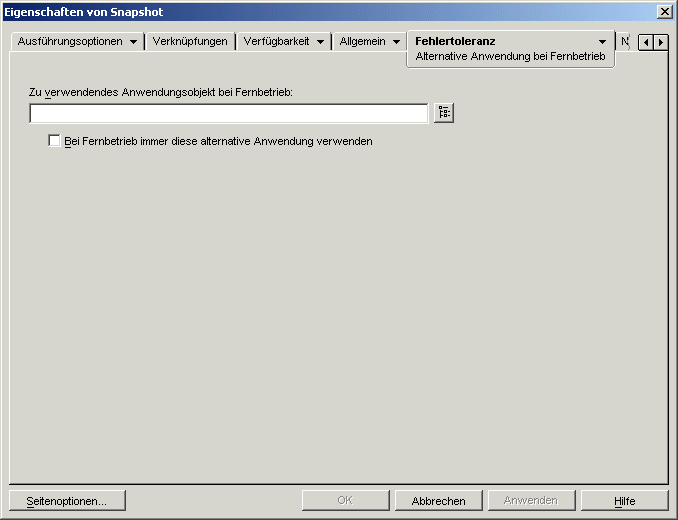Enable always use alternative application checkbox
678x520 pixels.
click(54, 141)
